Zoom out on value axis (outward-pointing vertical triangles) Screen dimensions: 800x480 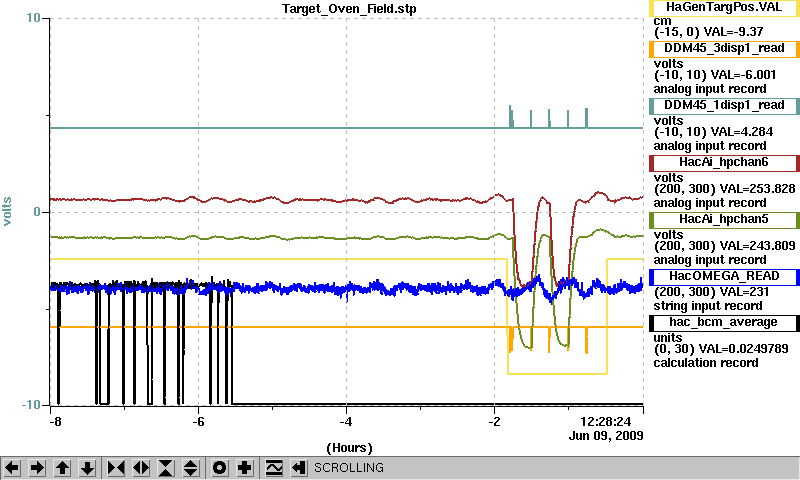(191, 468)
